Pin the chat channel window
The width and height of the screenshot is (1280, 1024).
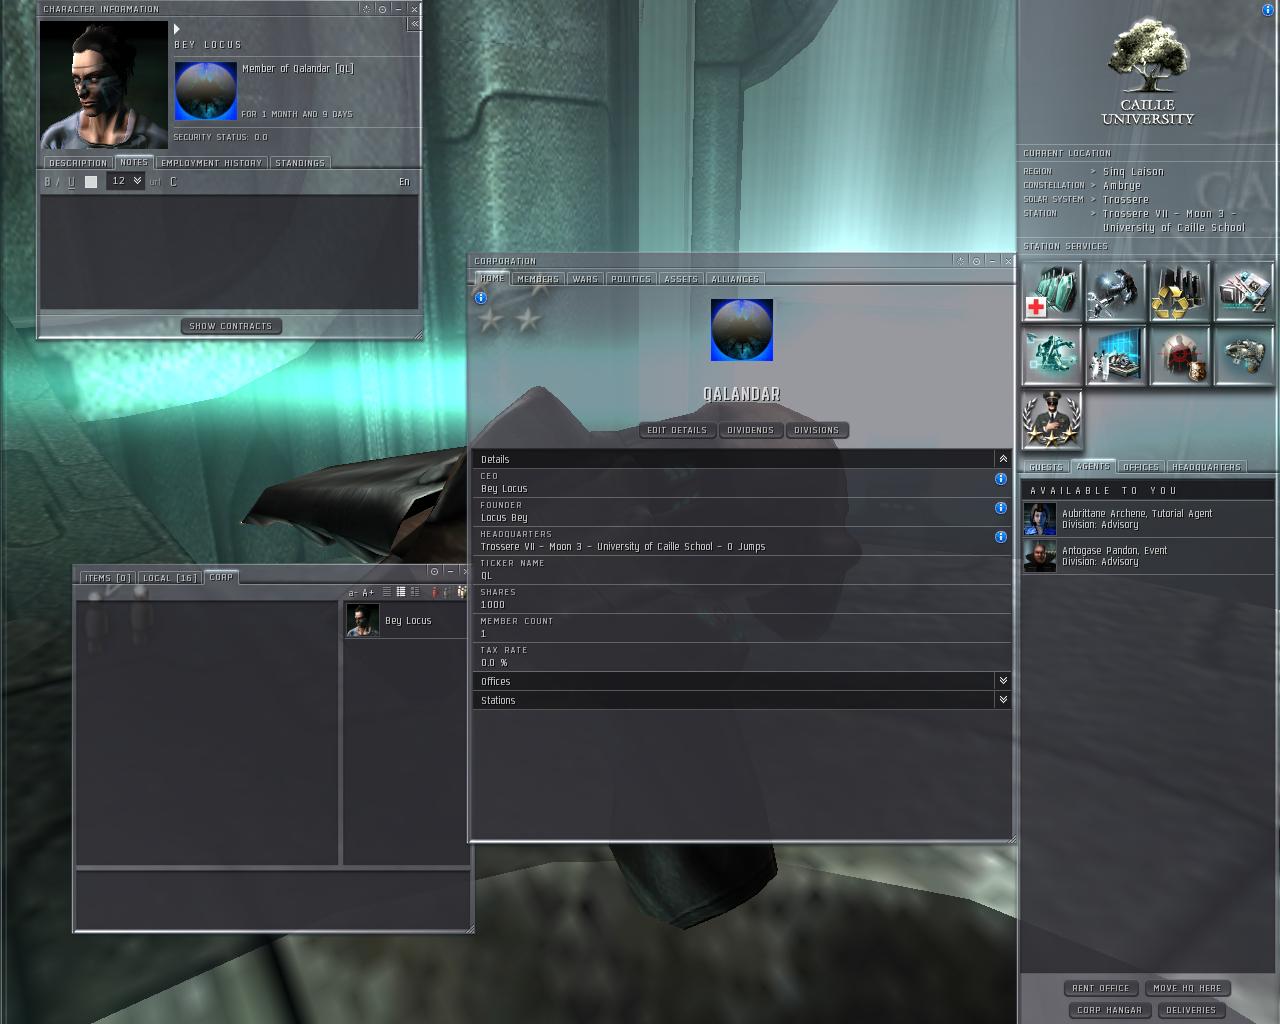click(x=434, y=571)
